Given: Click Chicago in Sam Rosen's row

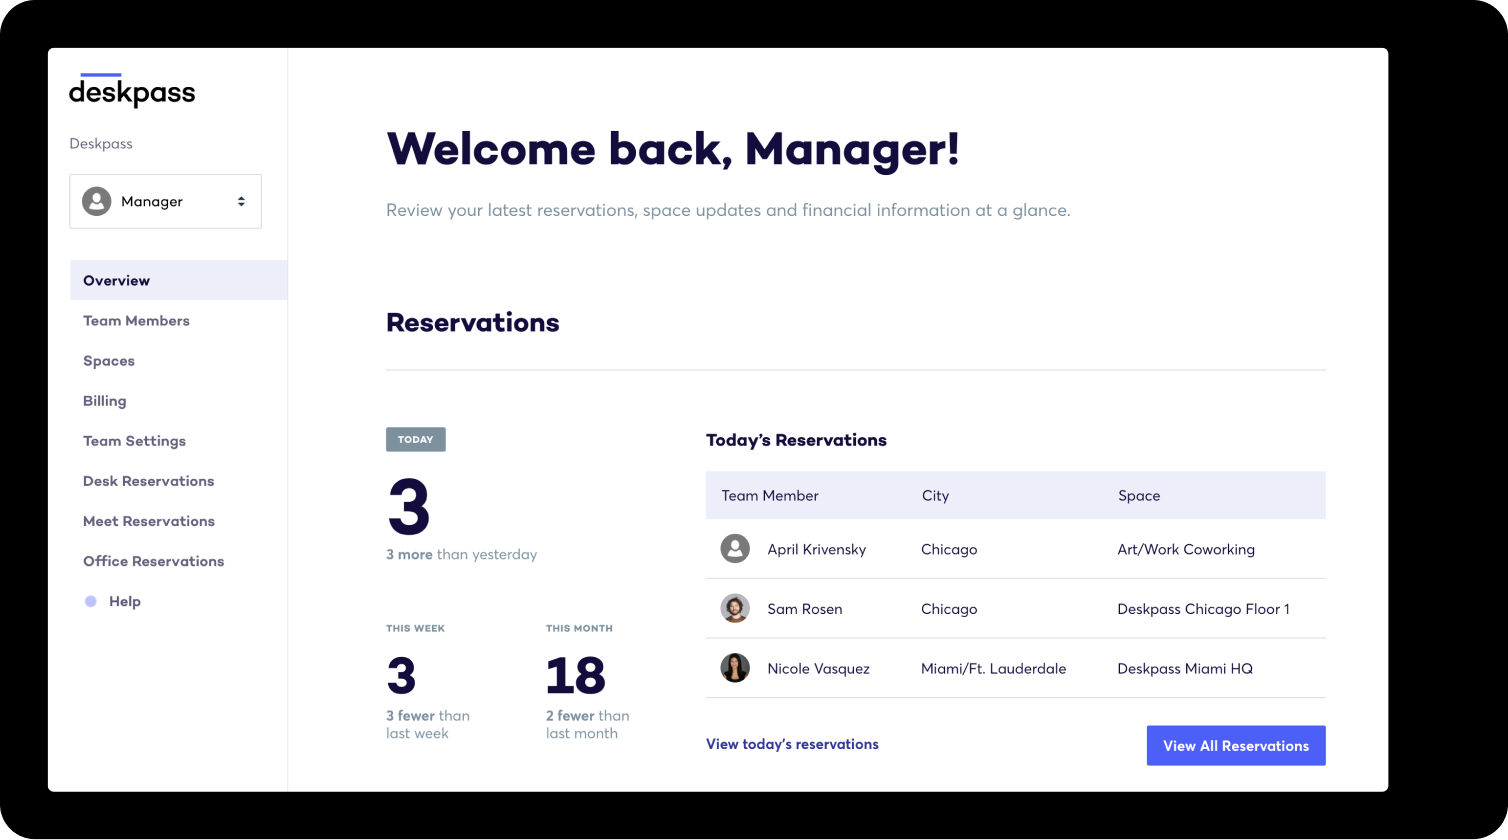Looking at the screenshot, I should (x=949, y=608).
